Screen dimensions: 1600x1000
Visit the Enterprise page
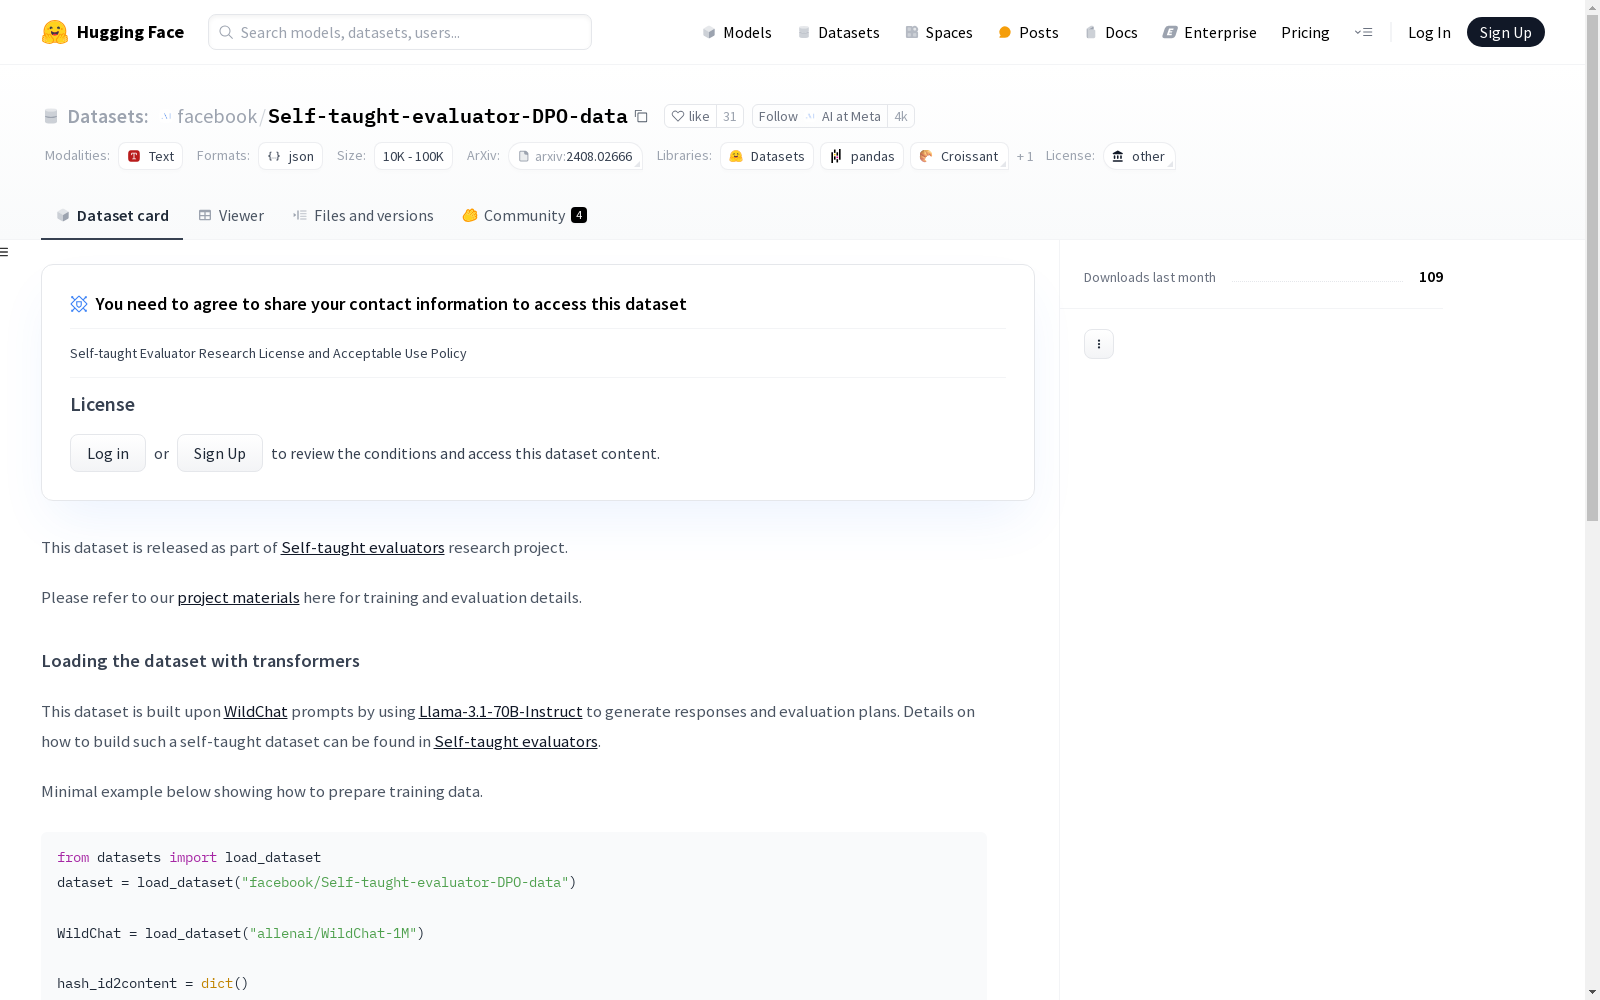click(x=1209, y=32)
